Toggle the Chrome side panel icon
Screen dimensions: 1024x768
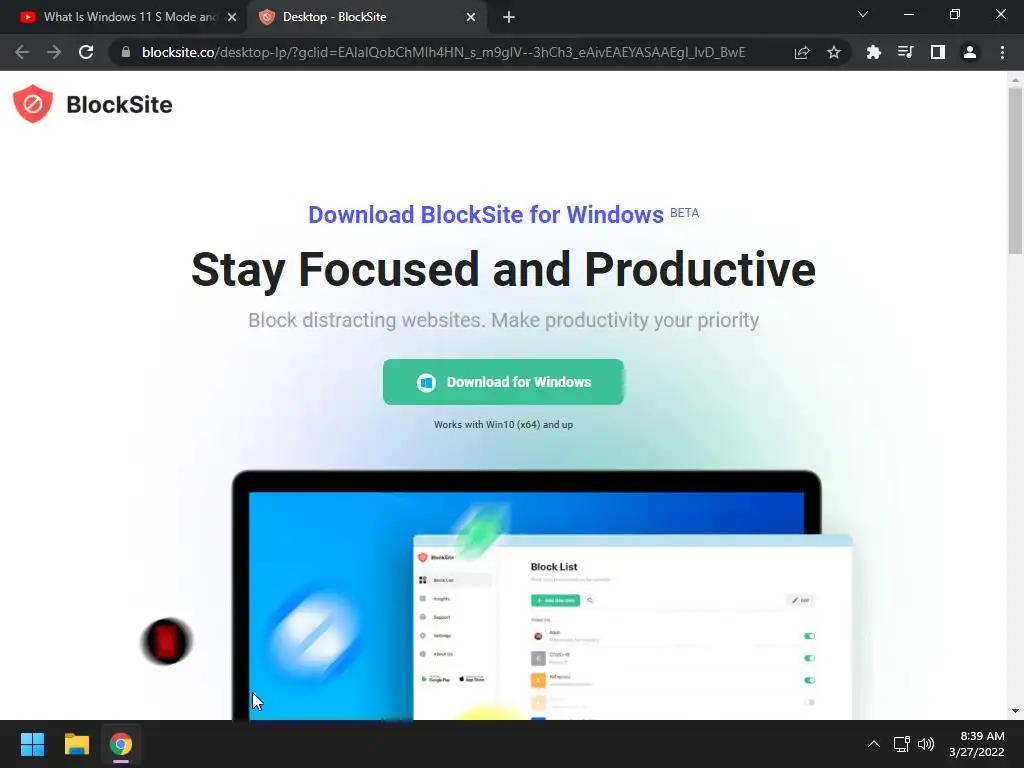[x=938, y=52]
